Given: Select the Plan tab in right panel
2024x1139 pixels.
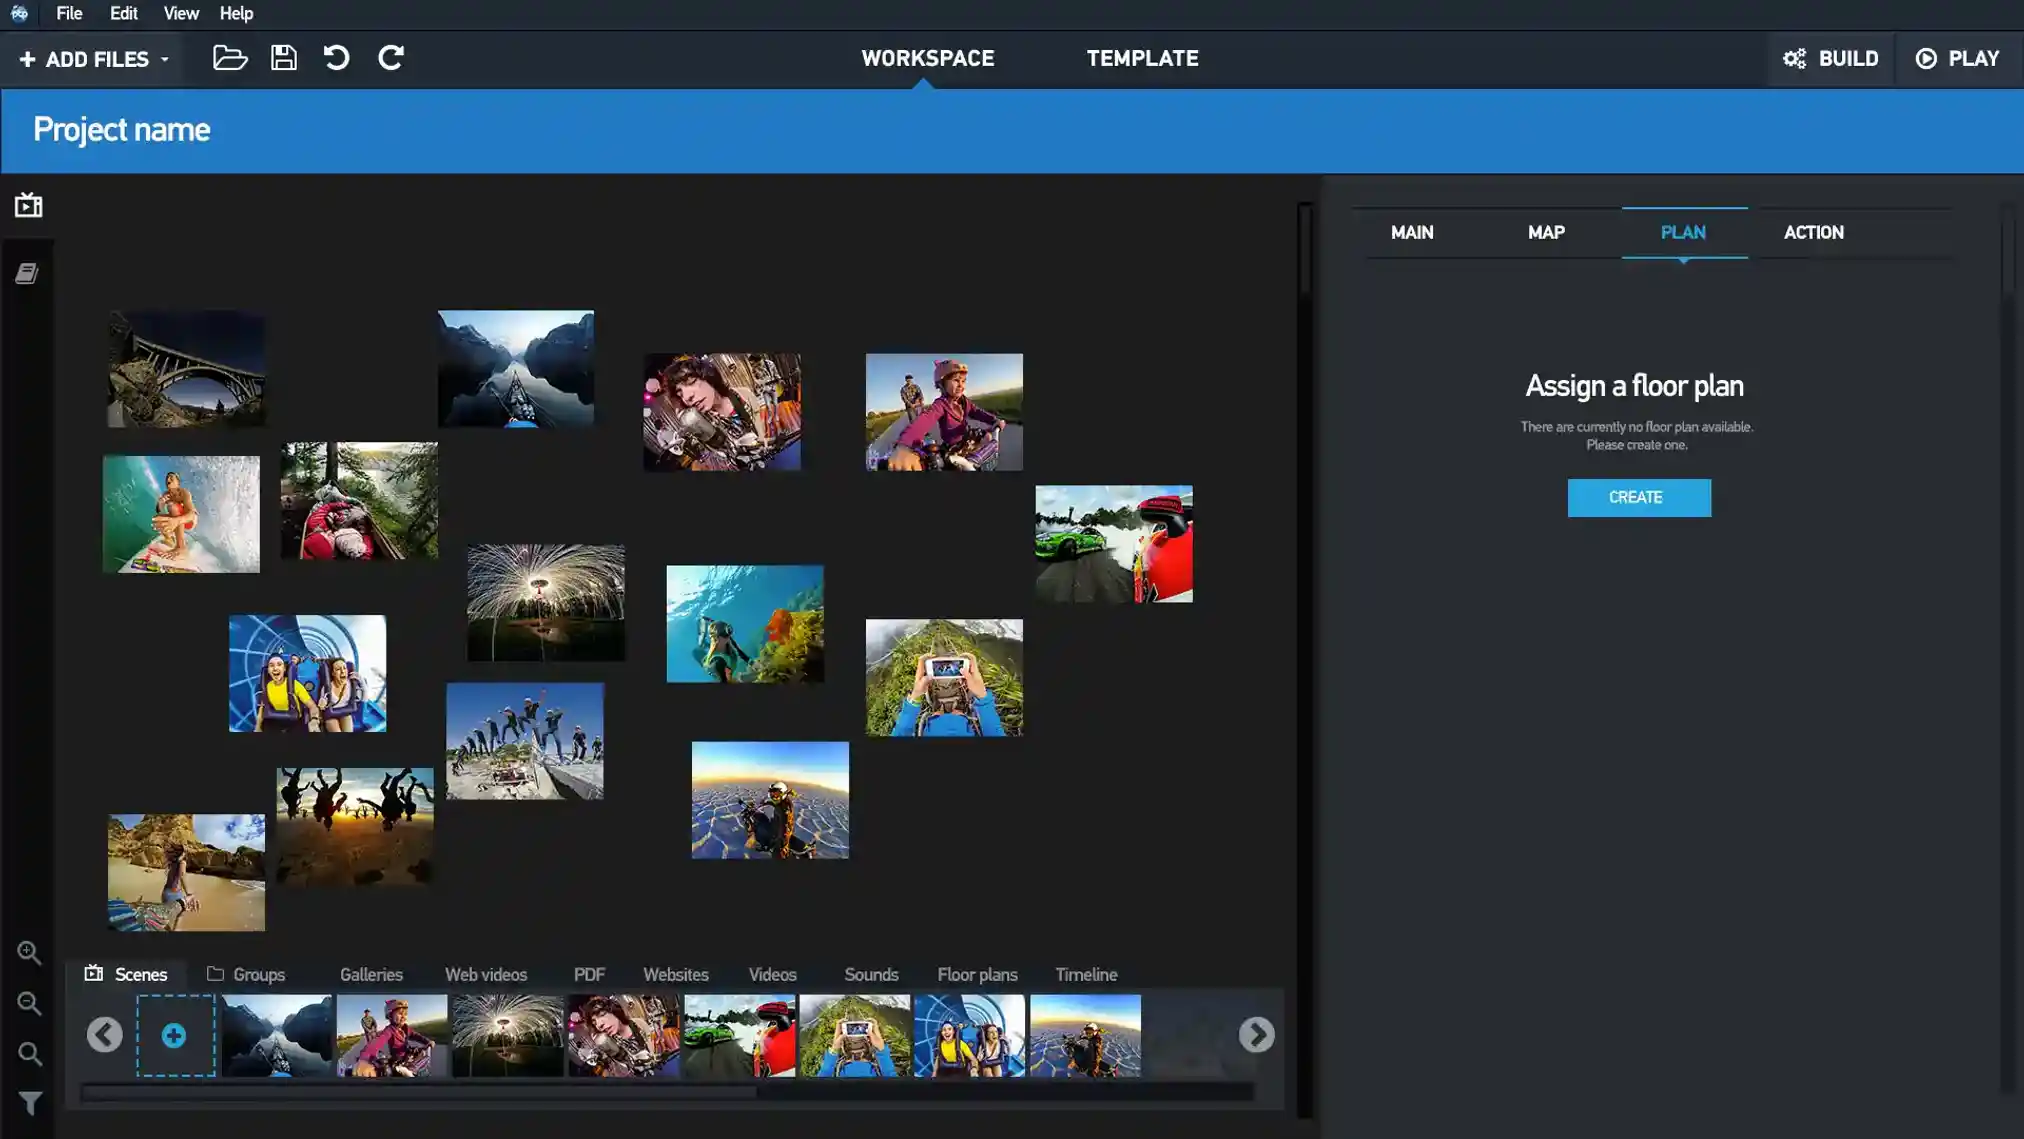Looking at the screenshot, I should (x=1684, y=233).
